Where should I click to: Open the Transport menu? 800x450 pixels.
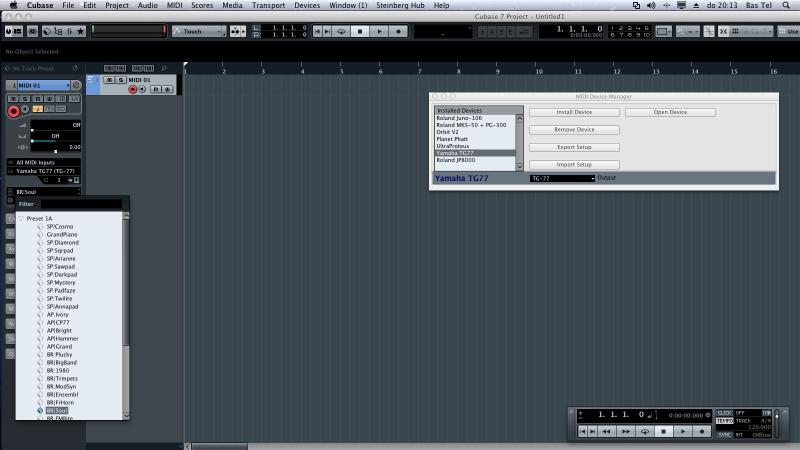tap(268, 5)
